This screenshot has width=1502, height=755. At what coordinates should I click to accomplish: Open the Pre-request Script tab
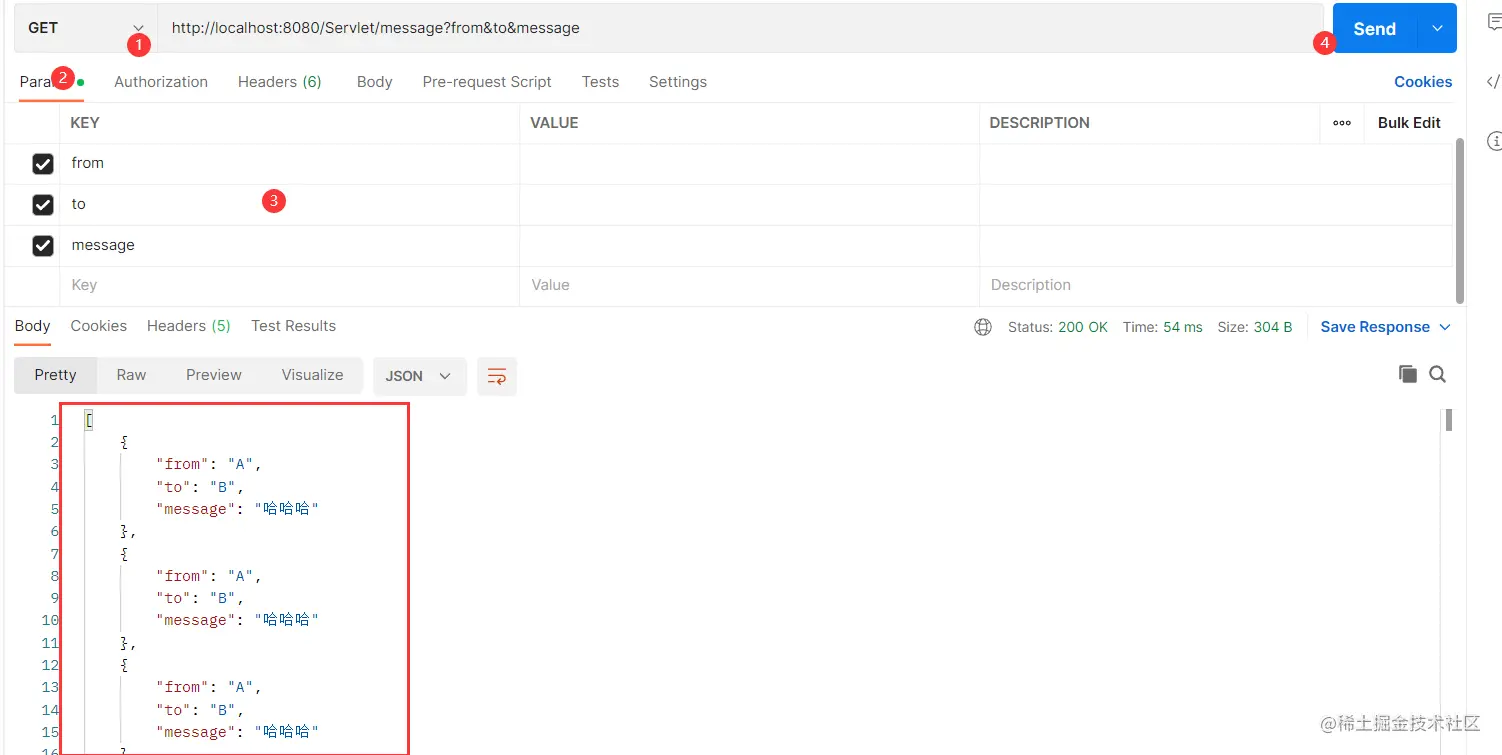pyautogui.click(x=487, y=82)
